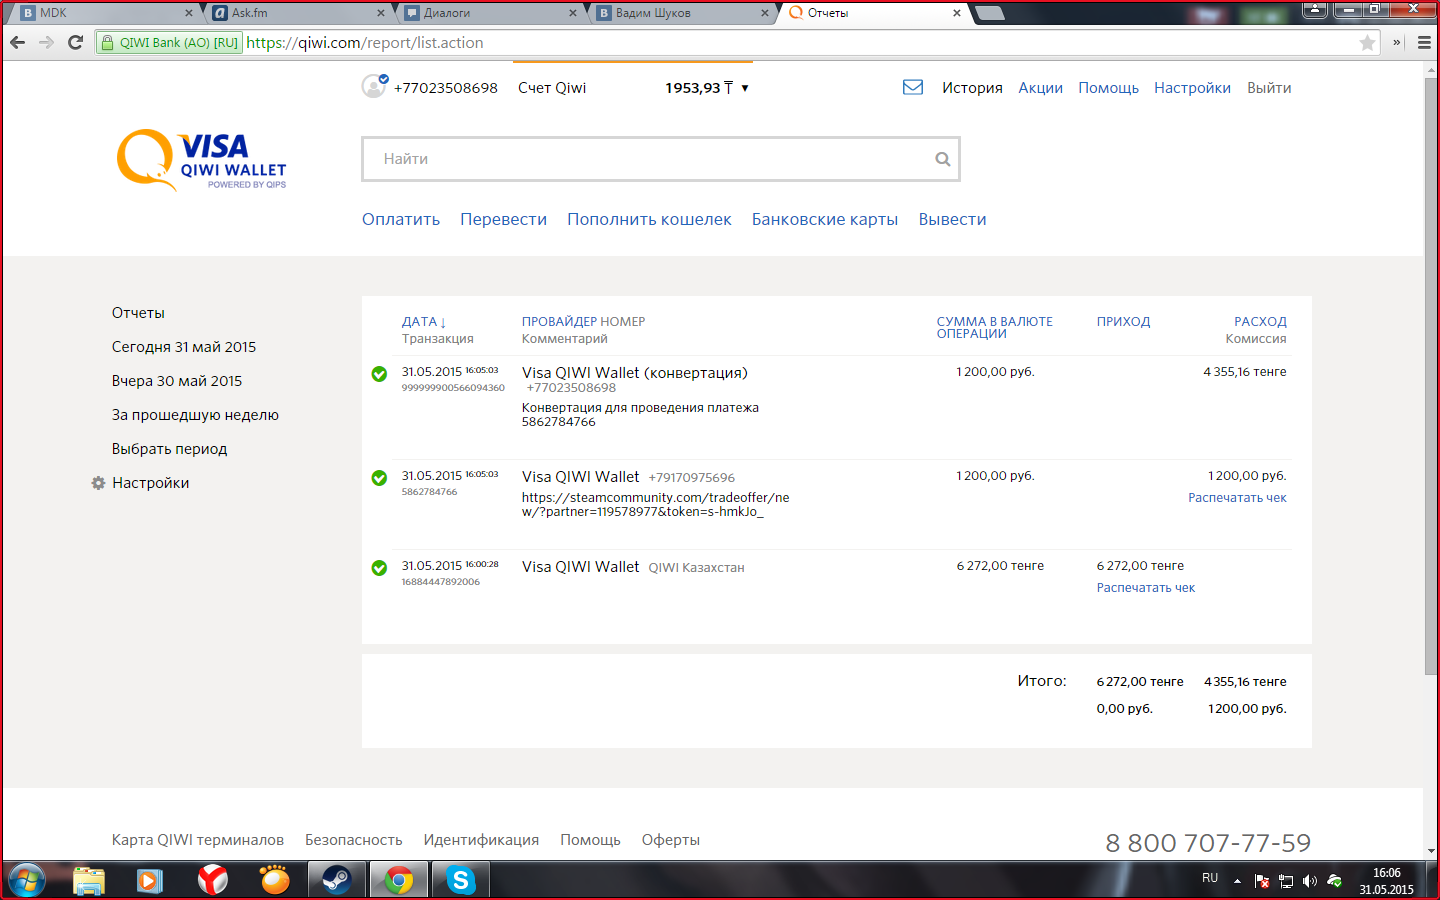Click the Action Center flag tray icon
Screen dimensions: 1440x900
point(1262,881)
